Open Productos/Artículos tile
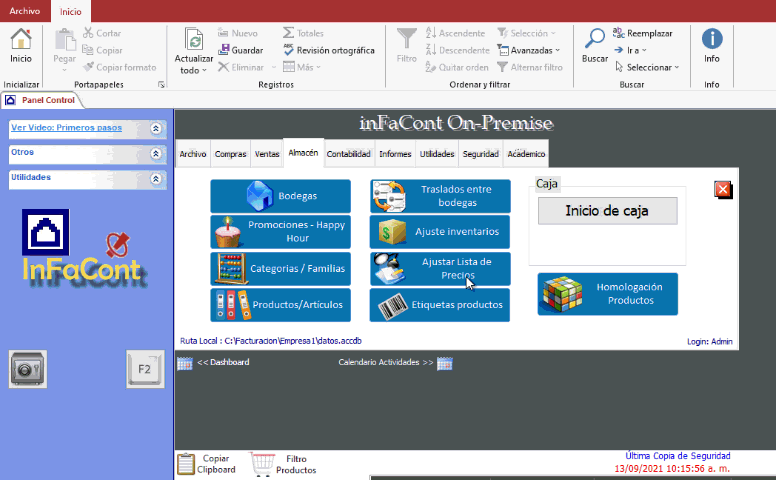 [281, 305]
